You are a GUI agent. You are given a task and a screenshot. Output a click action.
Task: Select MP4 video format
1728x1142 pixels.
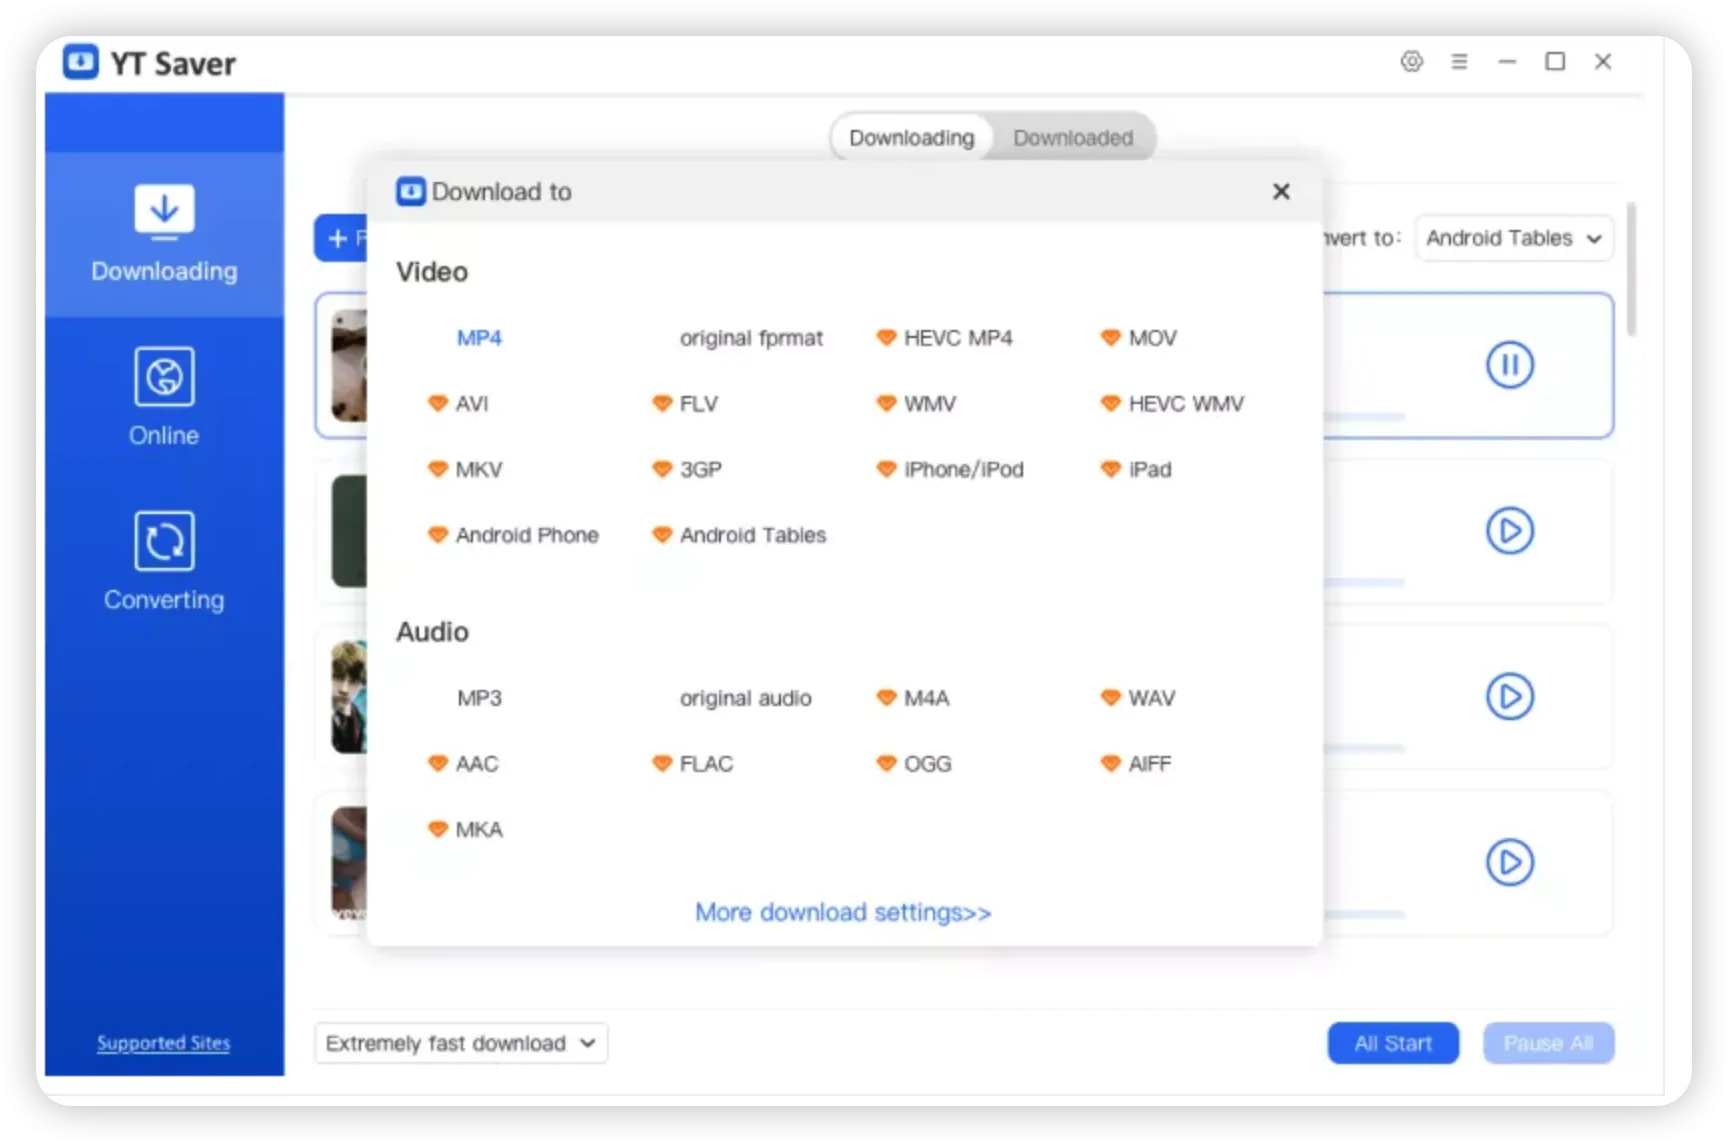pyautogui.click(x=479, y=338)
